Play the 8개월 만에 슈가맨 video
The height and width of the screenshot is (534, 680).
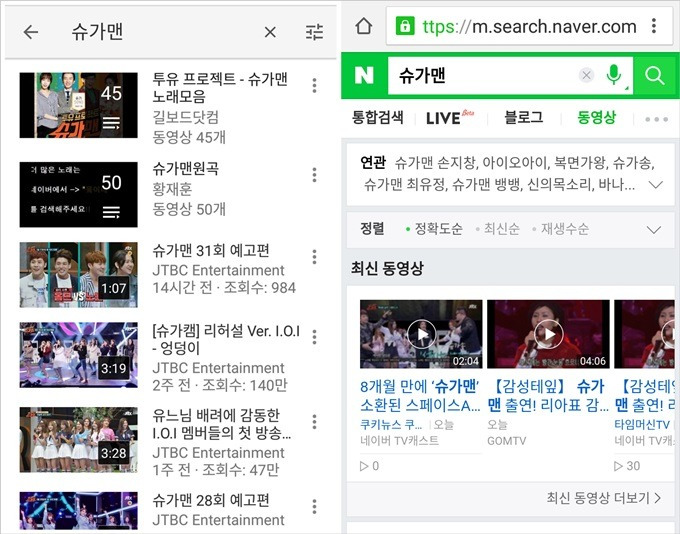tap(421, 334)
